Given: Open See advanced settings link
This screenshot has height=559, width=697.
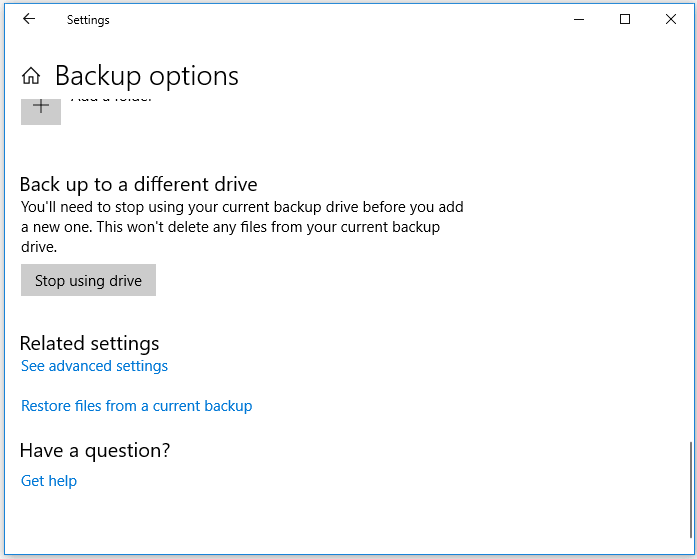Looking at the screenshot, I should 94,366.
